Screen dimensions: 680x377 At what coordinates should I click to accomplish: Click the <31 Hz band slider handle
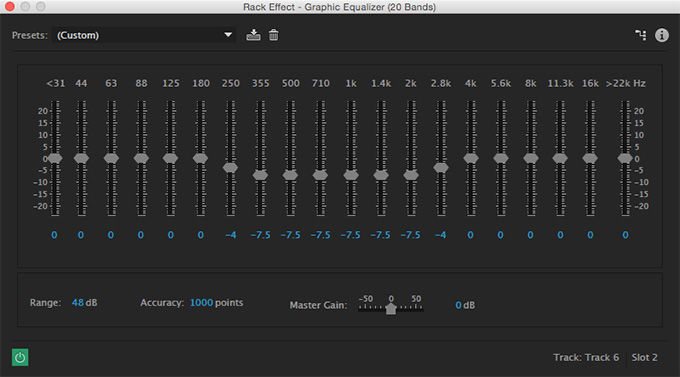coord(55,158)
